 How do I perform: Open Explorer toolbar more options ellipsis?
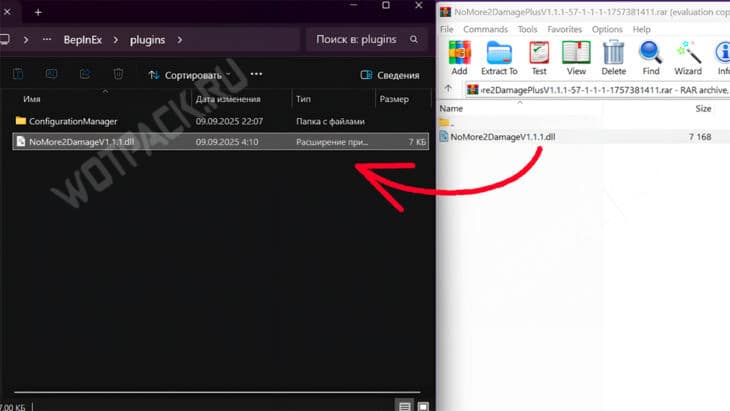(256, 74)
